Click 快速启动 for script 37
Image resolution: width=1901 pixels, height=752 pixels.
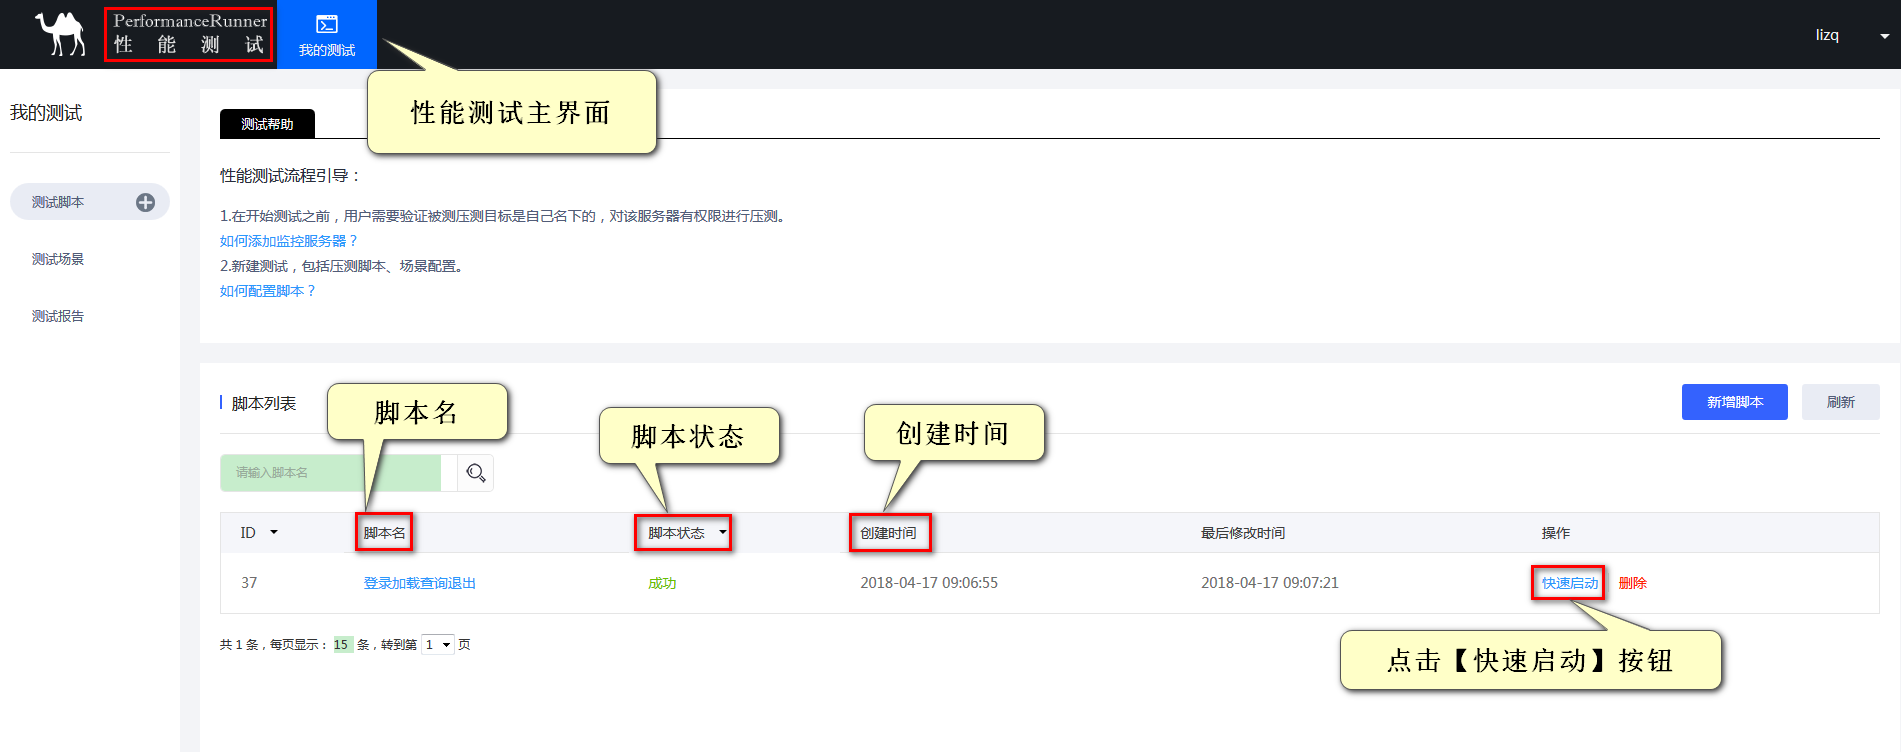tap(1569, 583)
